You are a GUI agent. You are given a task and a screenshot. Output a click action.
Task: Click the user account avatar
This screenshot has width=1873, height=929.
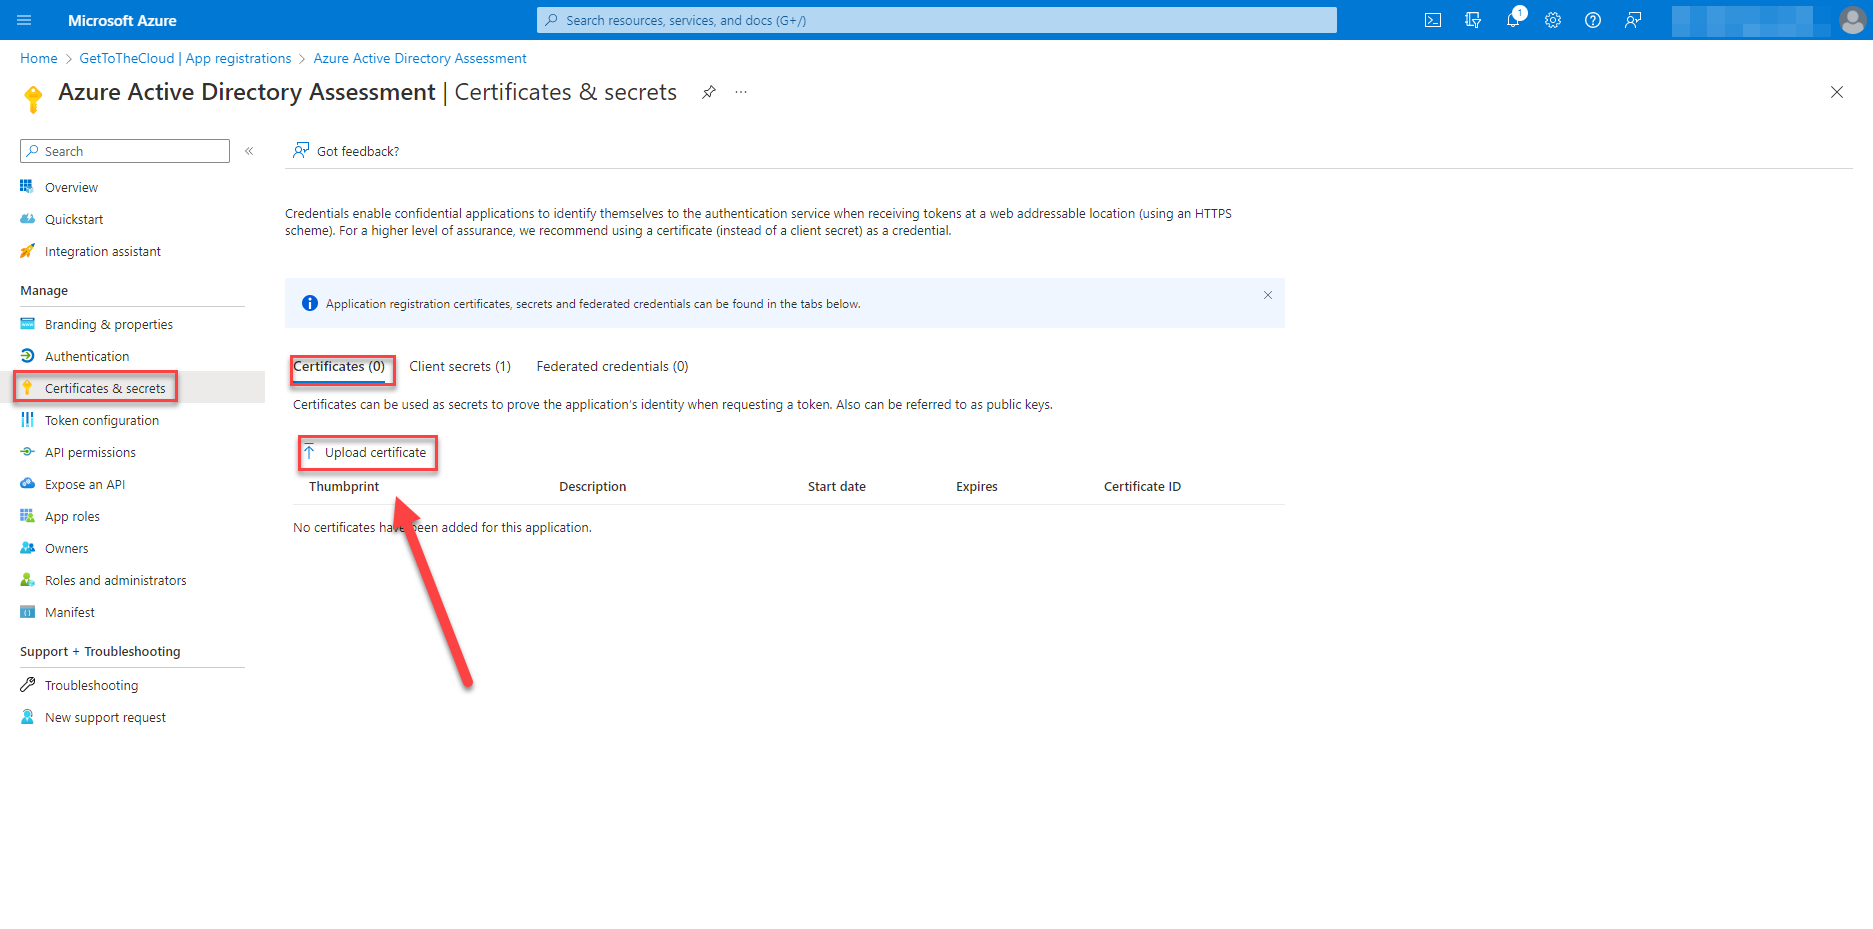coord(1852,20)
